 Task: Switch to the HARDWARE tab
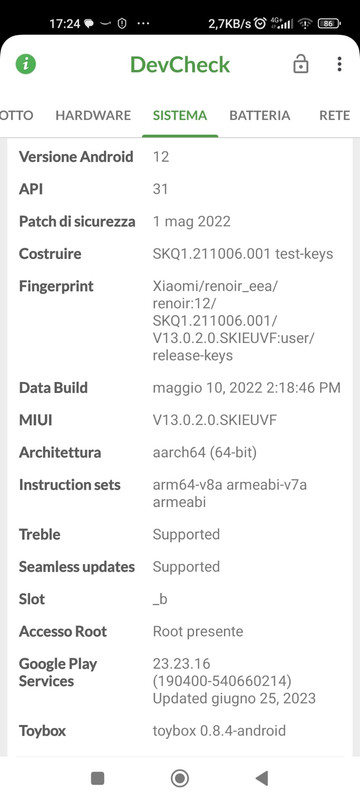click(x=93, y=115)
